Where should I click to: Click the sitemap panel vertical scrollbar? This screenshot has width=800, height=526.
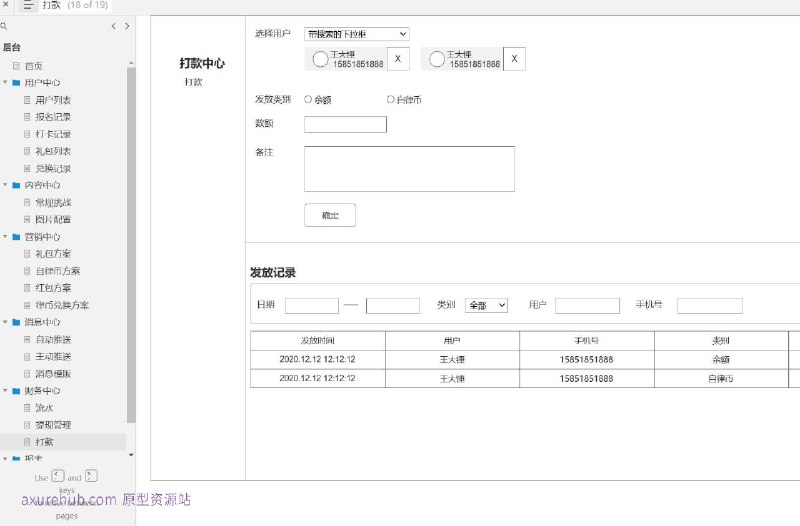tap(131, 245)
